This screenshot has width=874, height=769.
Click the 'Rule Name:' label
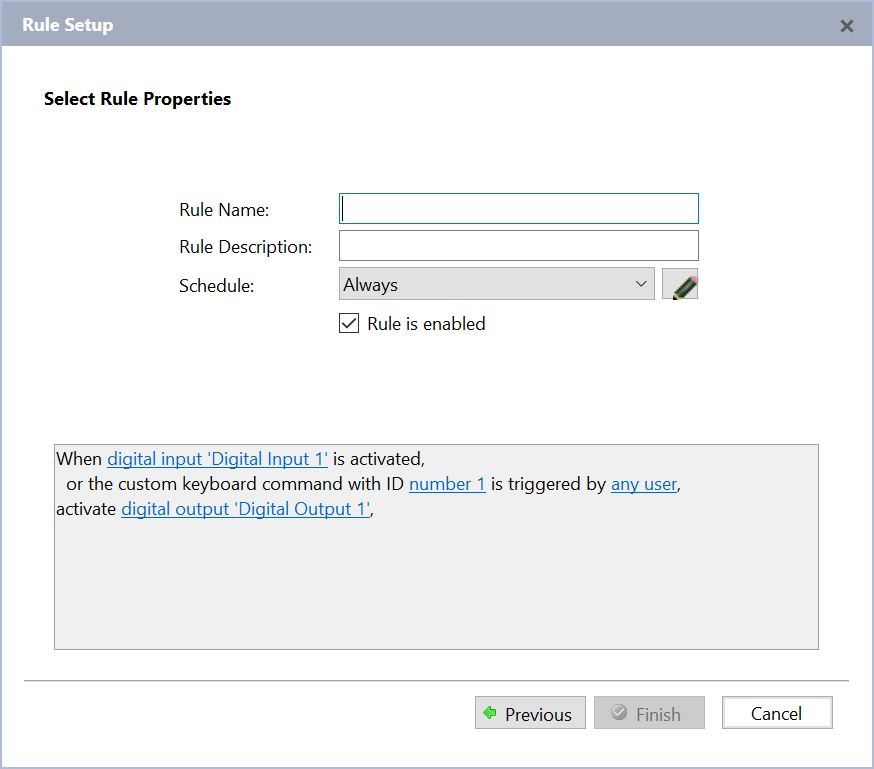point(225,209)
